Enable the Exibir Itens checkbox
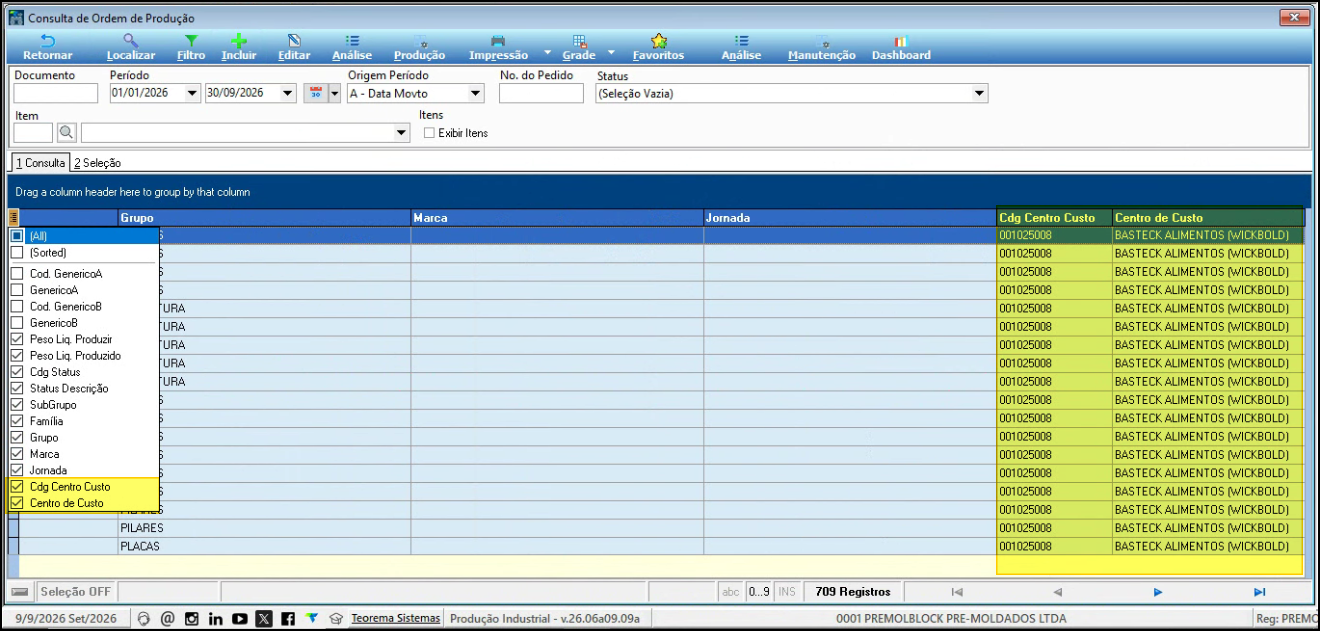Viewport: 1320px width, 631px height. (x=430, y=133)
